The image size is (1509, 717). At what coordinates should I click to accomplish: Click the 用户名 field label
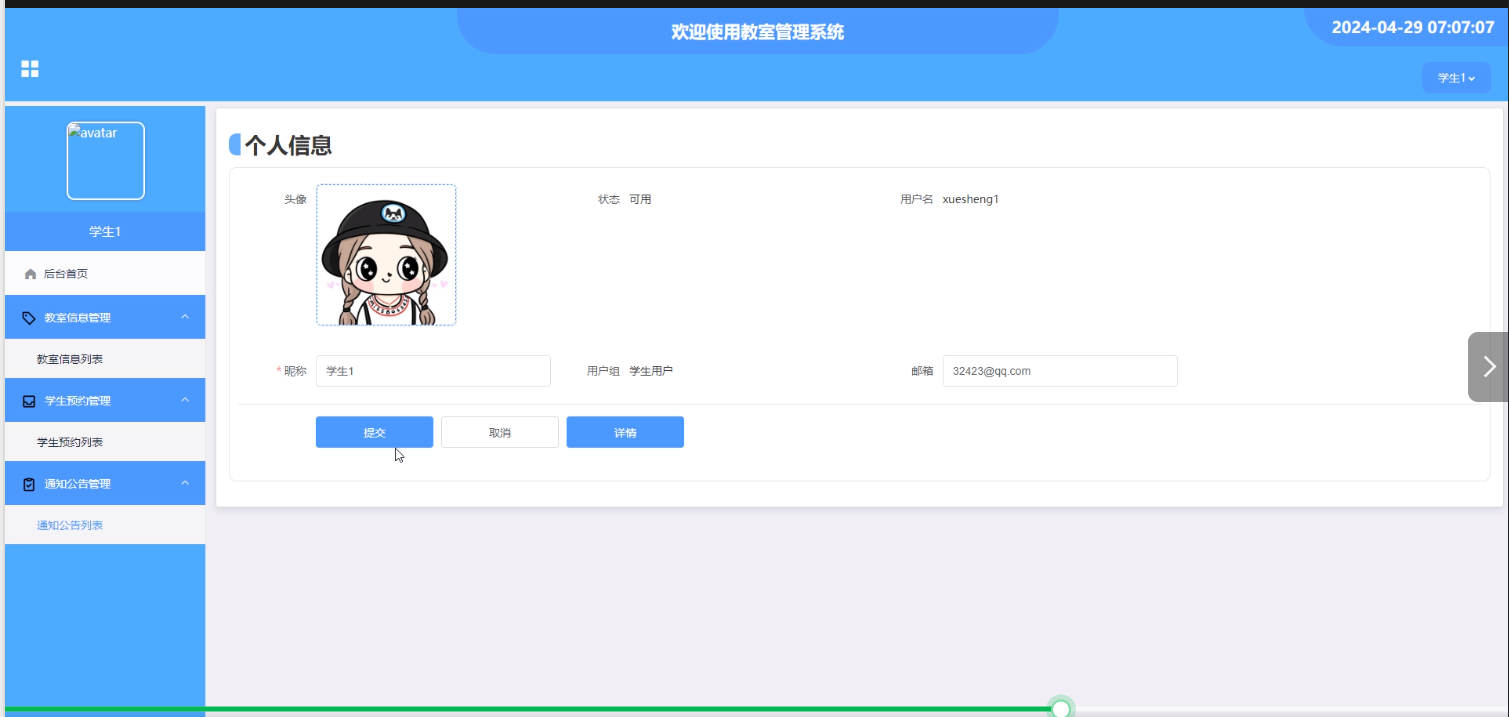[916, 199]
